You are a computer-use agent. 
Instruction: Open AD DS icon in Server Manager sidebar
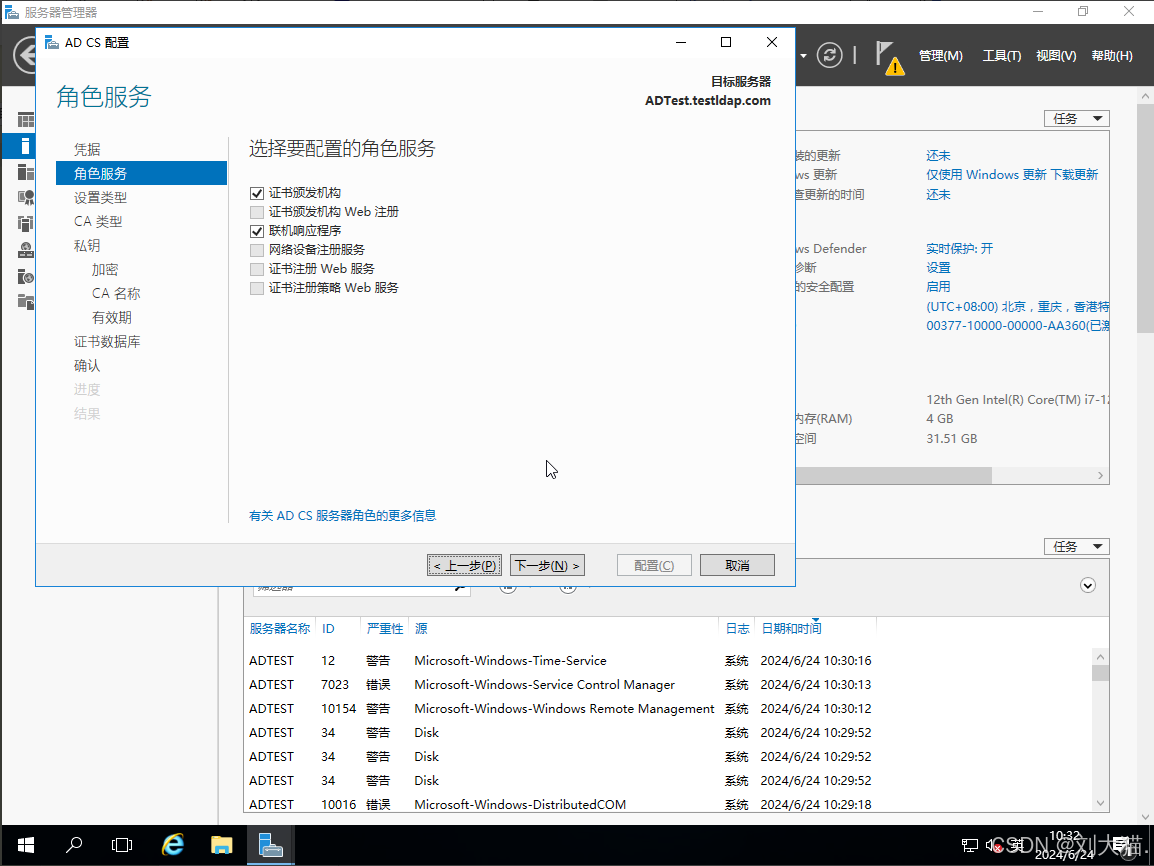[x=26, y=224]
